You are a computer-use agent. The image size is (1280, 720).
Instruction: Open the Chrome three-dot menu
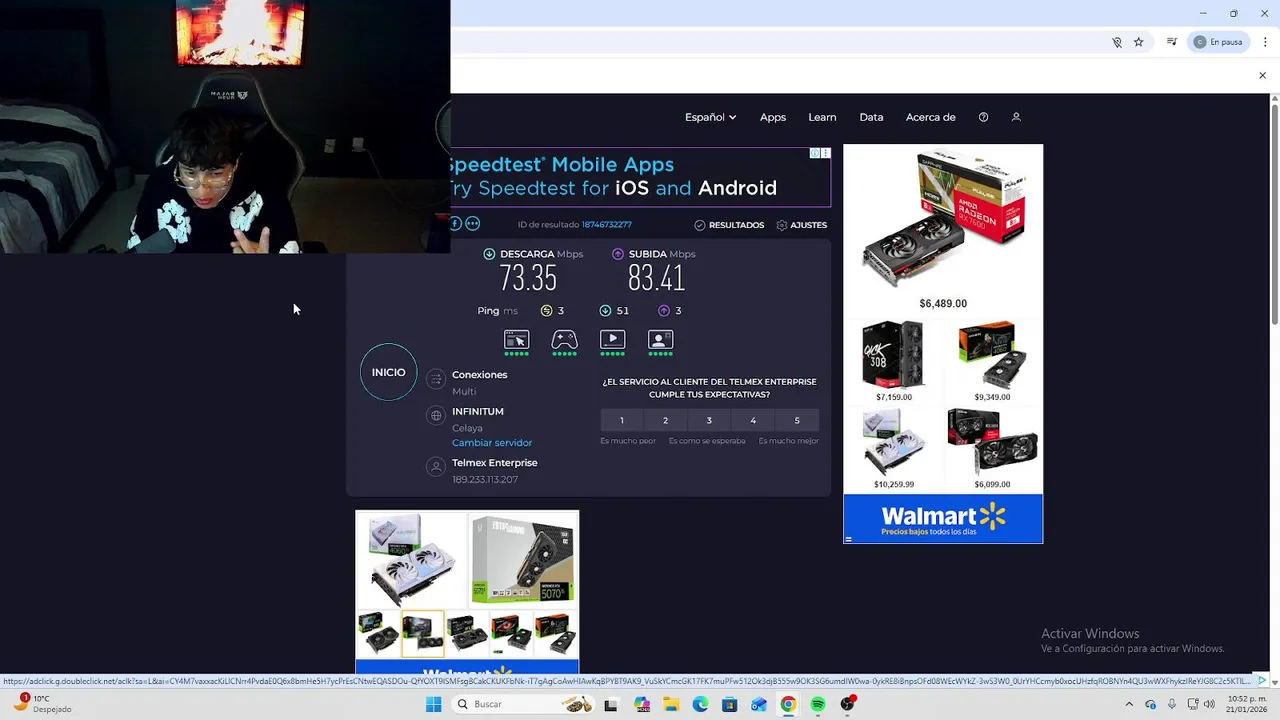[x=1265, y=42]
